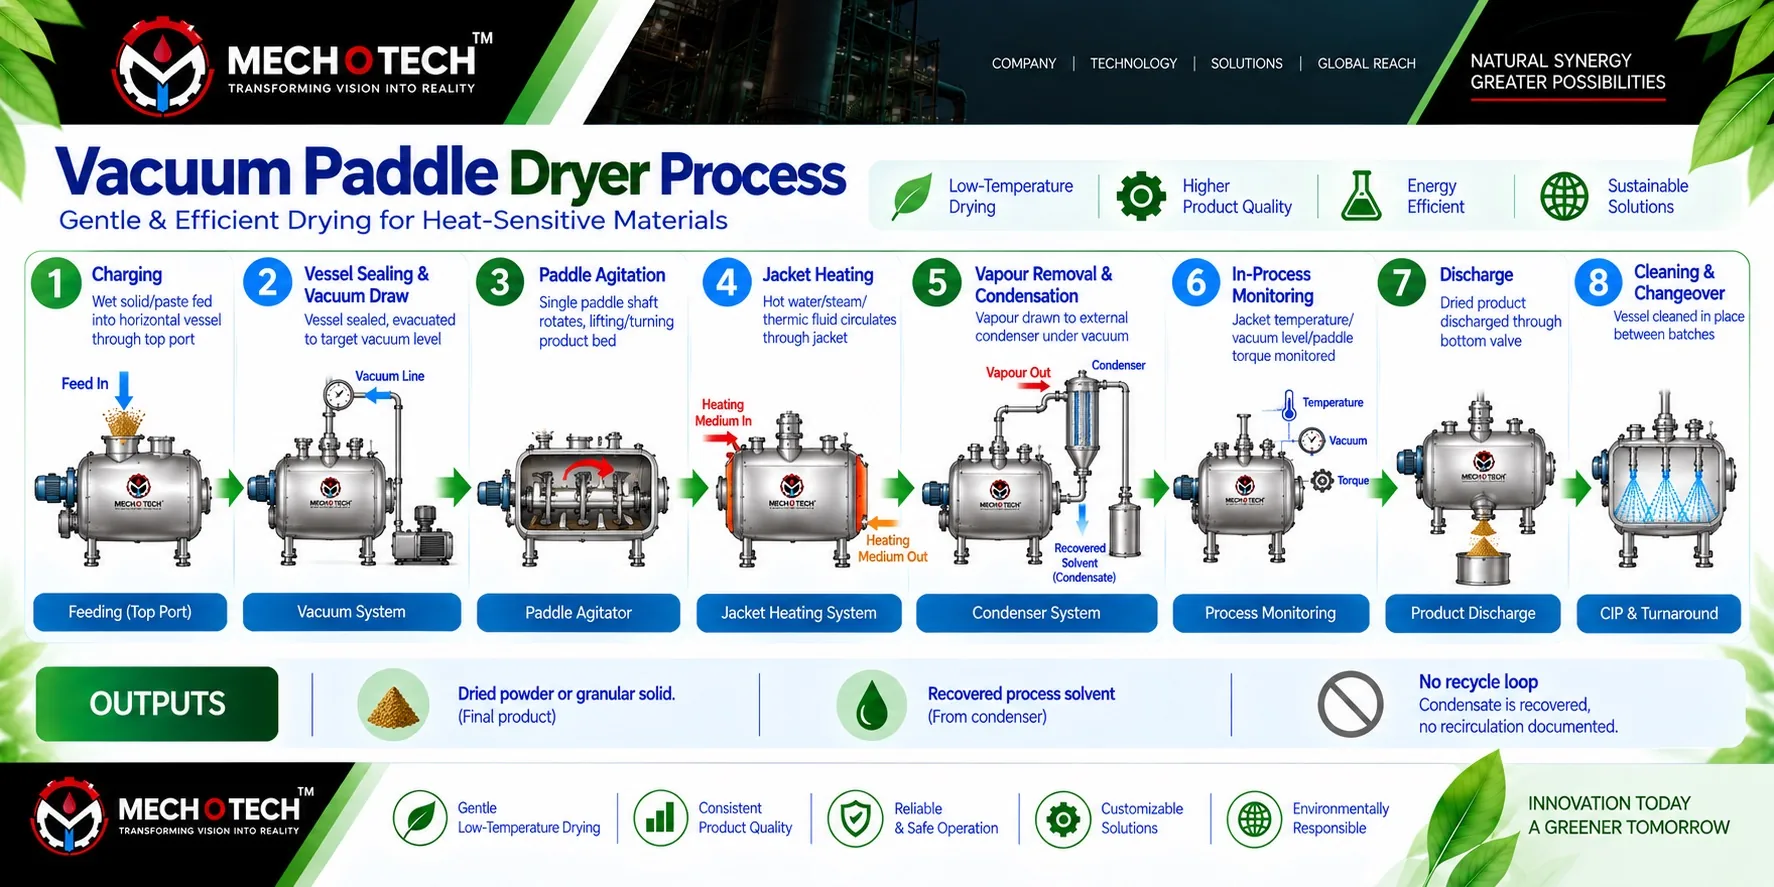Click the Product Discharge button

[x=1473, y=613]
